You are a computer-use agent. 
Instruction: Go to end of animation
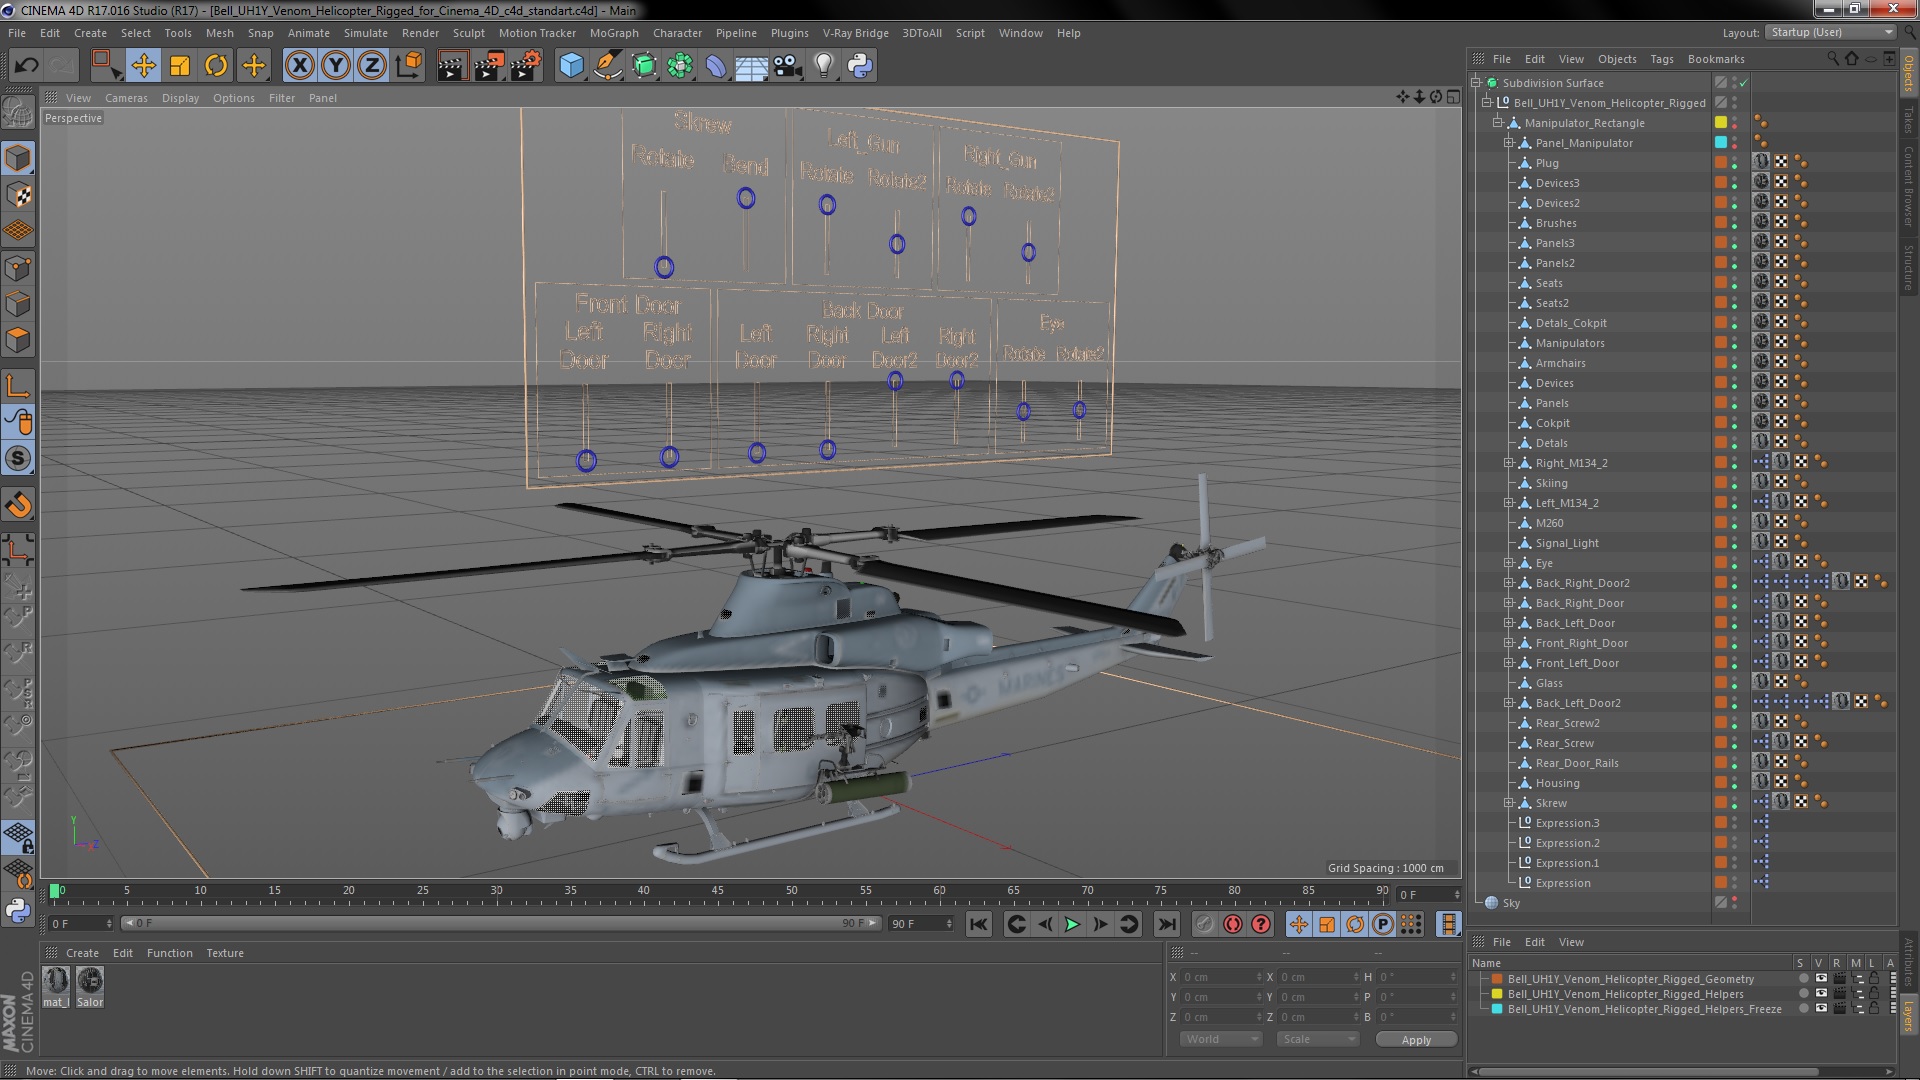coord(1166,925)
